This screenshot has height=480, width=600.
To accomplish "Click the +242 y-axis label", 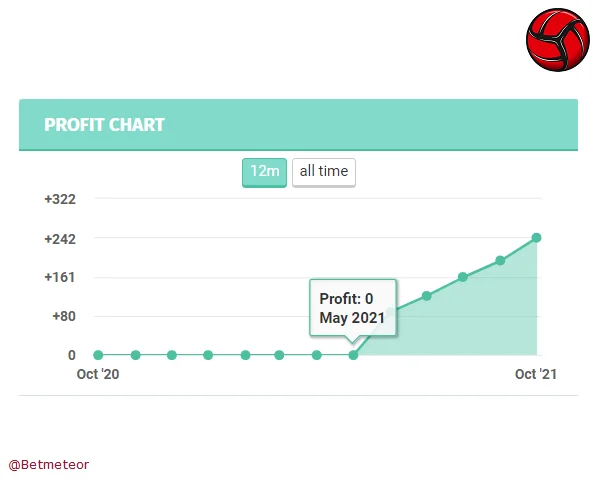I will click(x=60, y=239).
